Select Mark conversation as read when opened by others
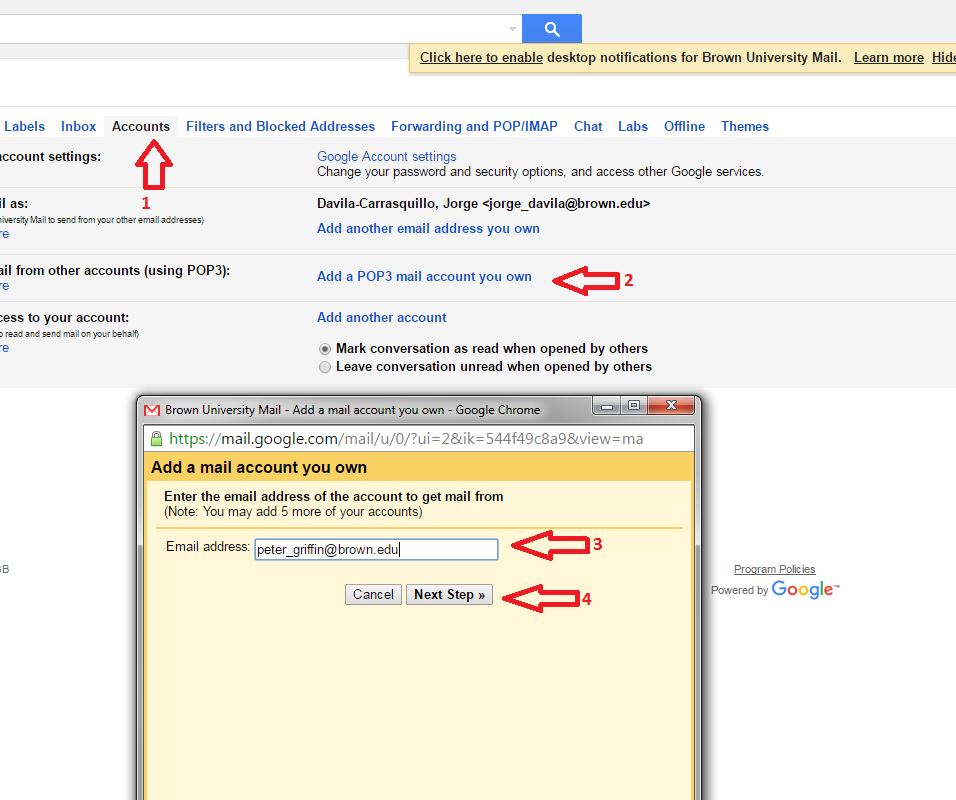 pos(324,348)
